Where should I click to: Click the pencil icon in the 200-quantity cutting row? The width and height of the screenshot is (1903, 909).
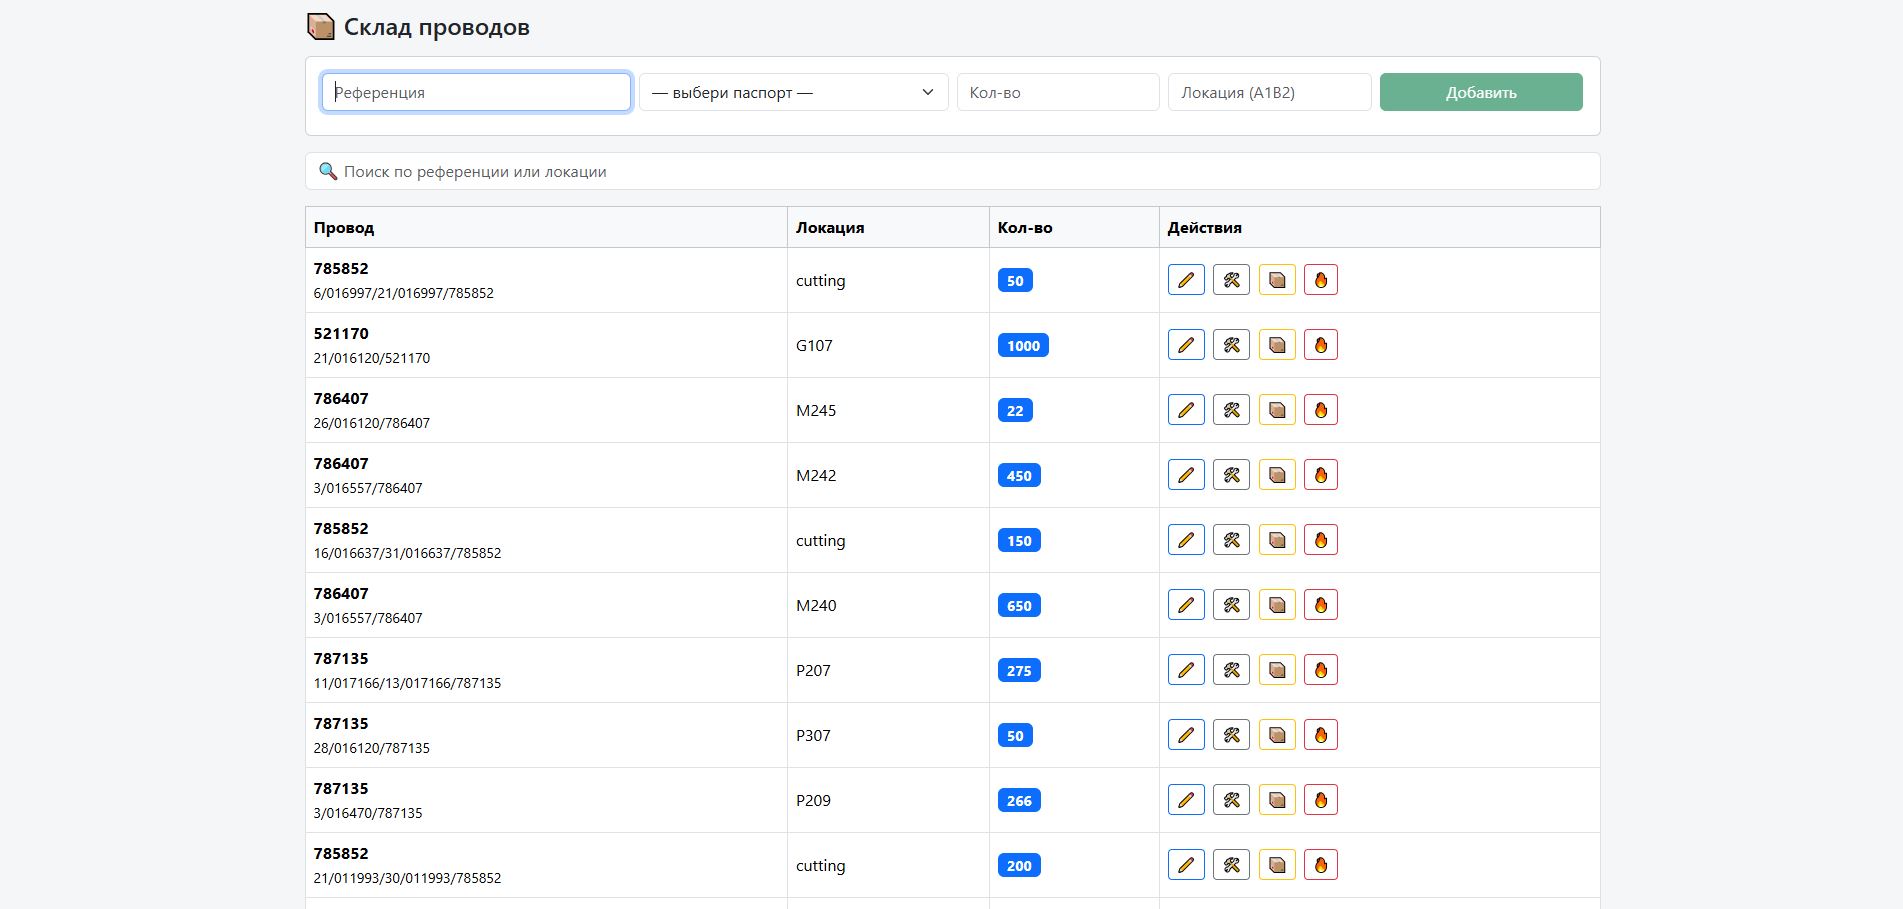coord(1186,865)
